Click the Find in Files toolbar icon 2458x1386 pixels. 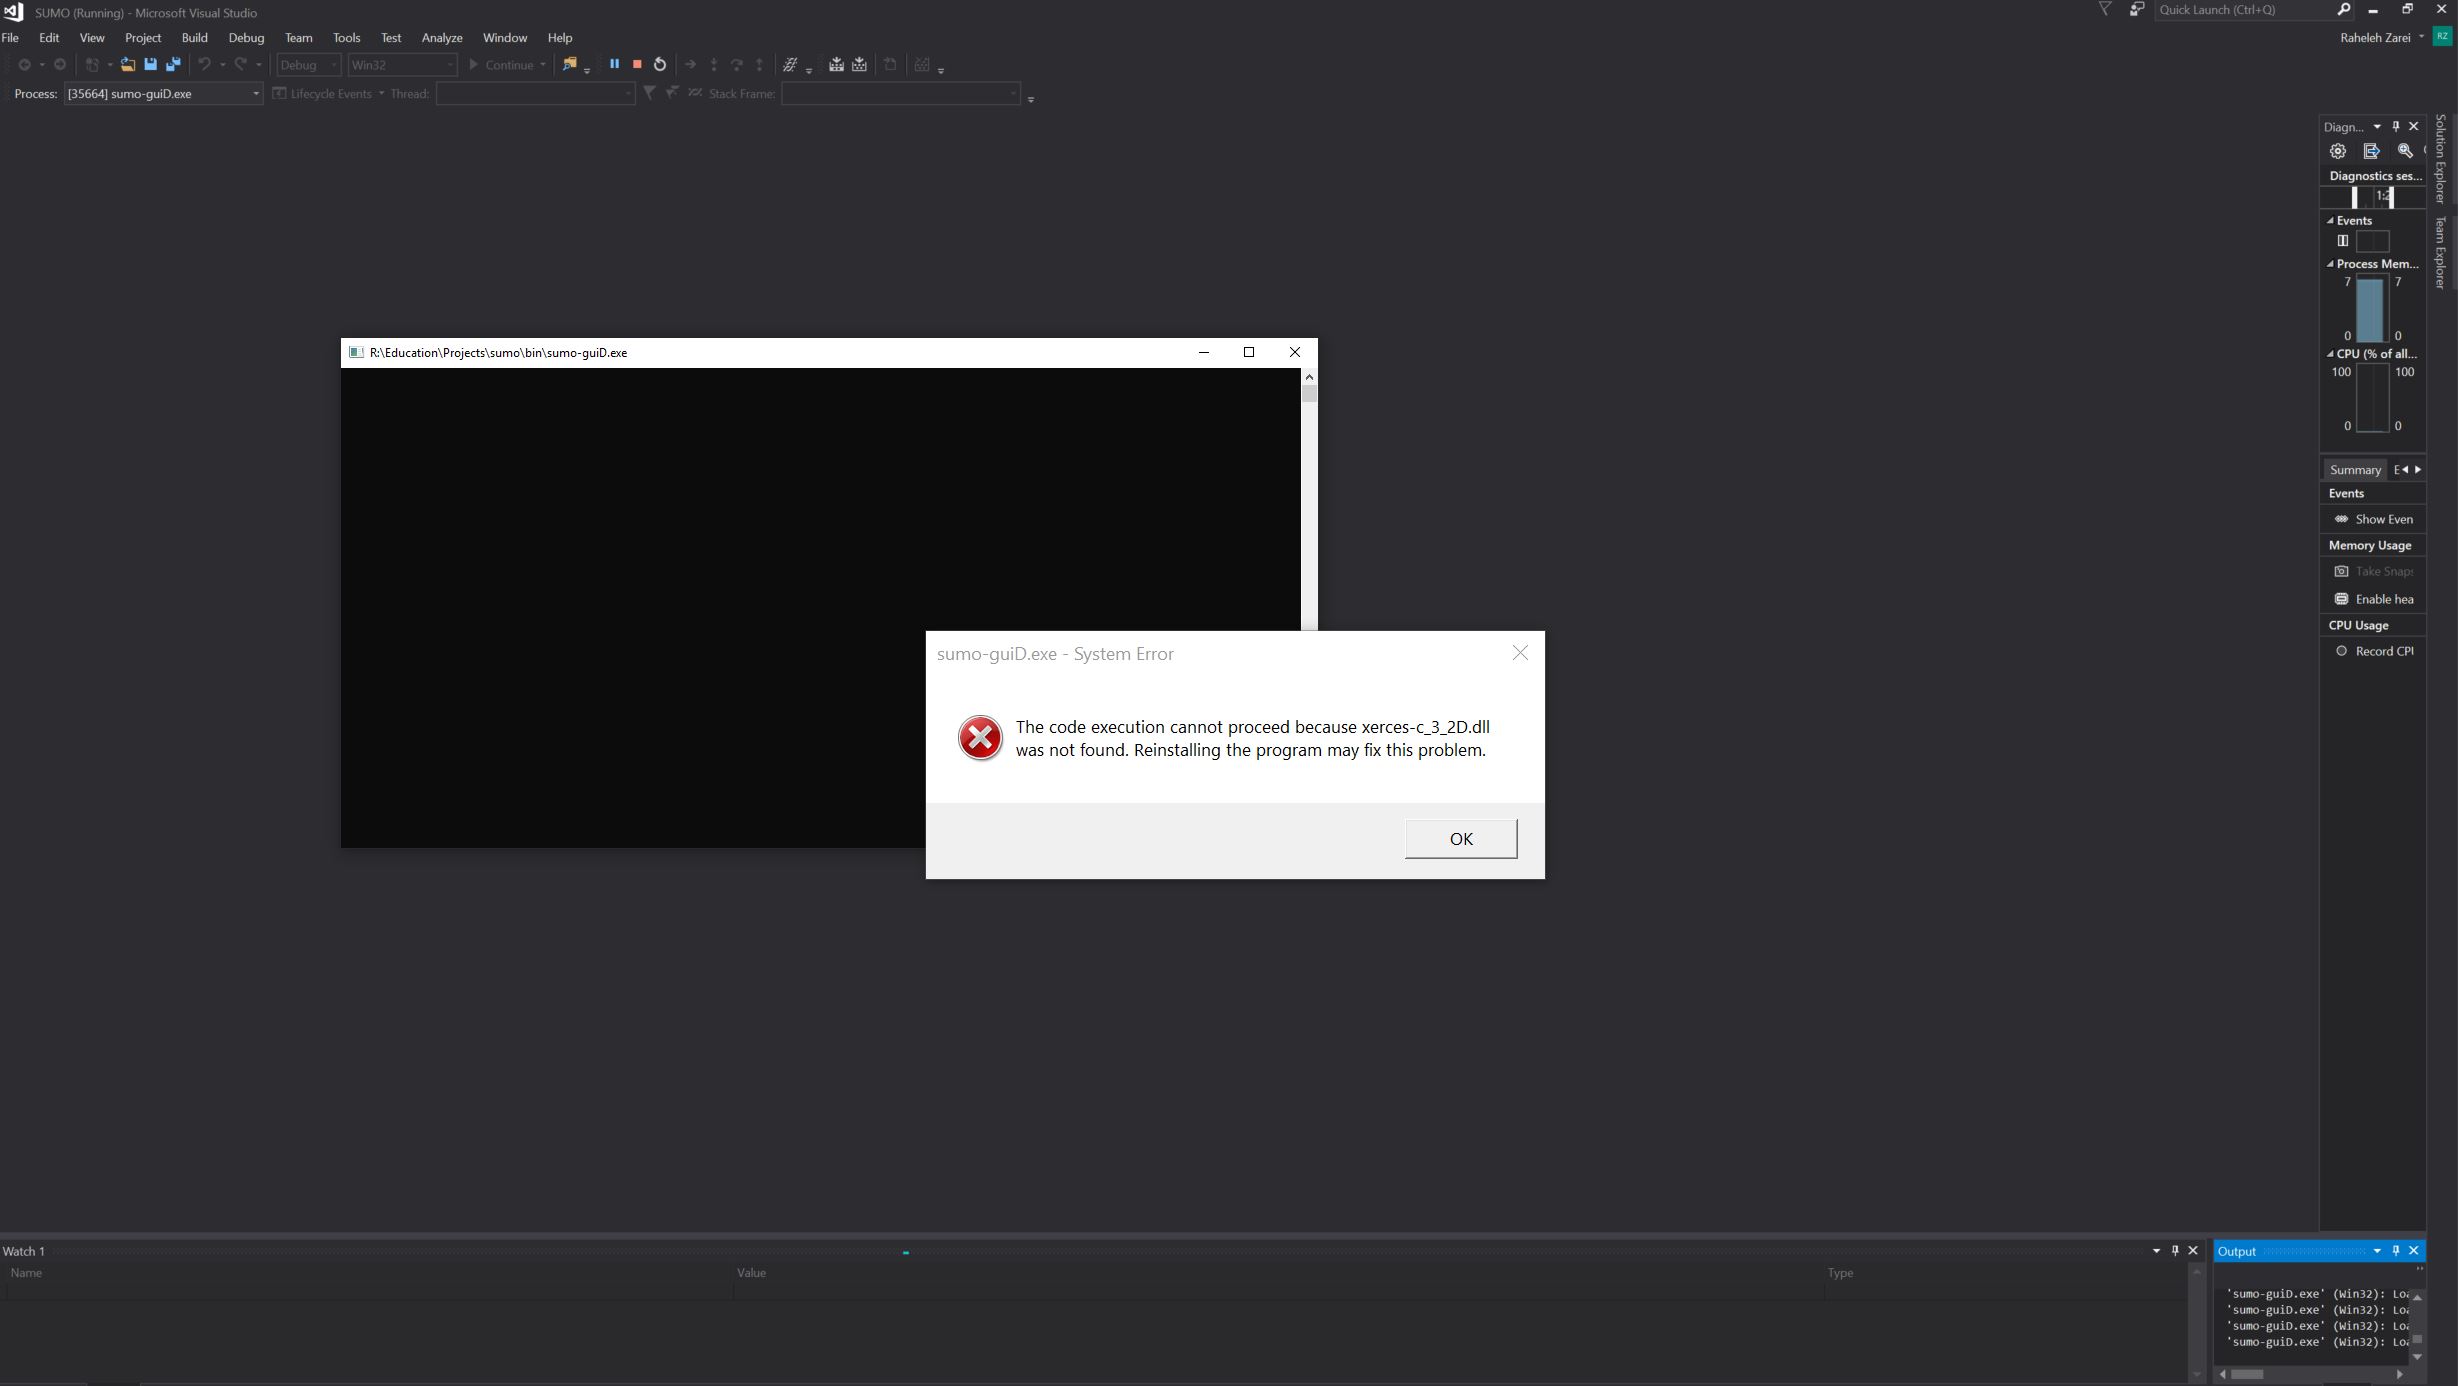[569, 64]
